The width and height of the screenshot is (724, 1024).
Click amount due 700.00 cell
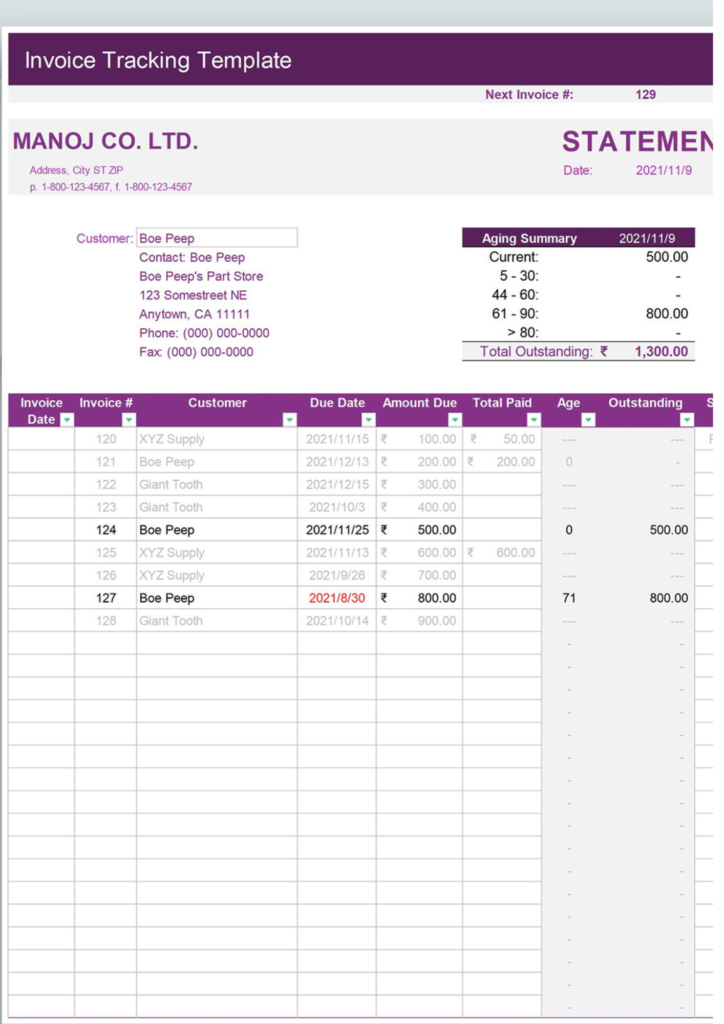coord(420,575)
